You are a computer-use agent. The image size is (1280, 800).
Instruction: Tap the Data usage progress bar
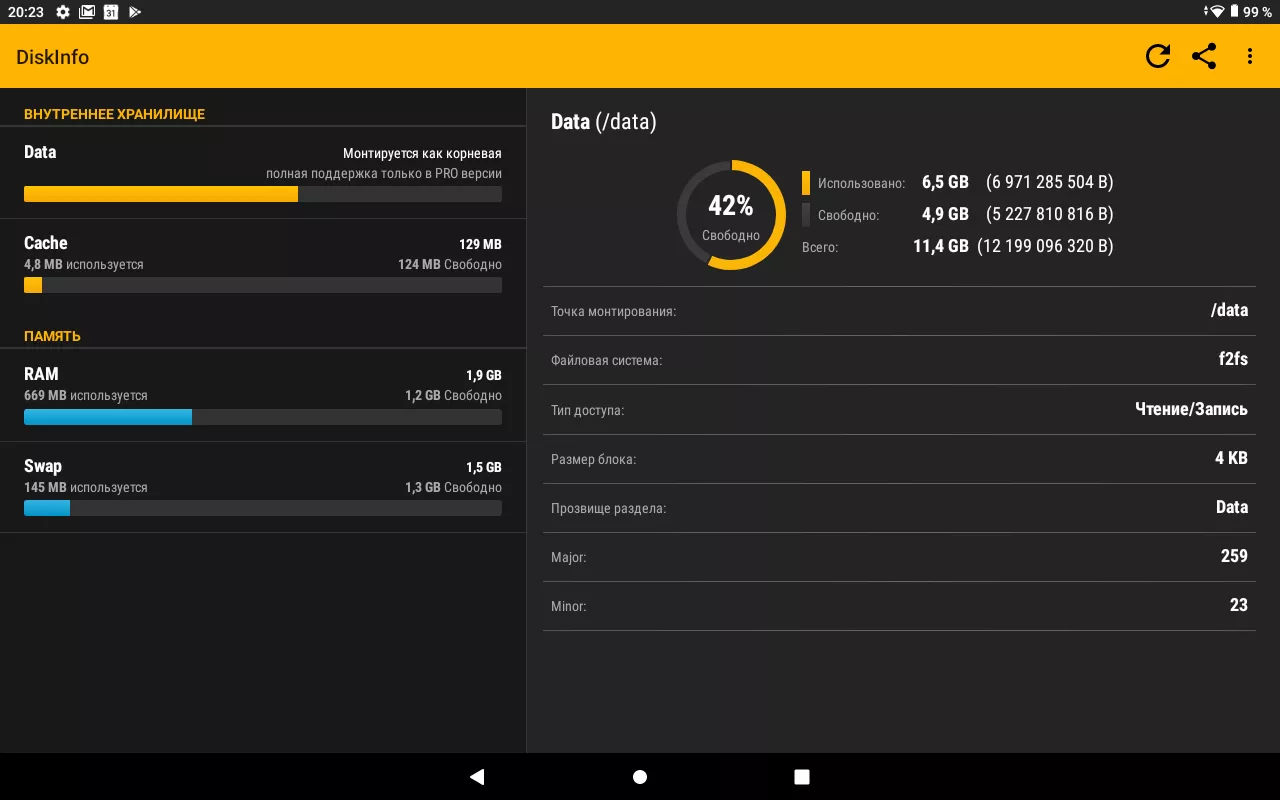tap(263, 194)
